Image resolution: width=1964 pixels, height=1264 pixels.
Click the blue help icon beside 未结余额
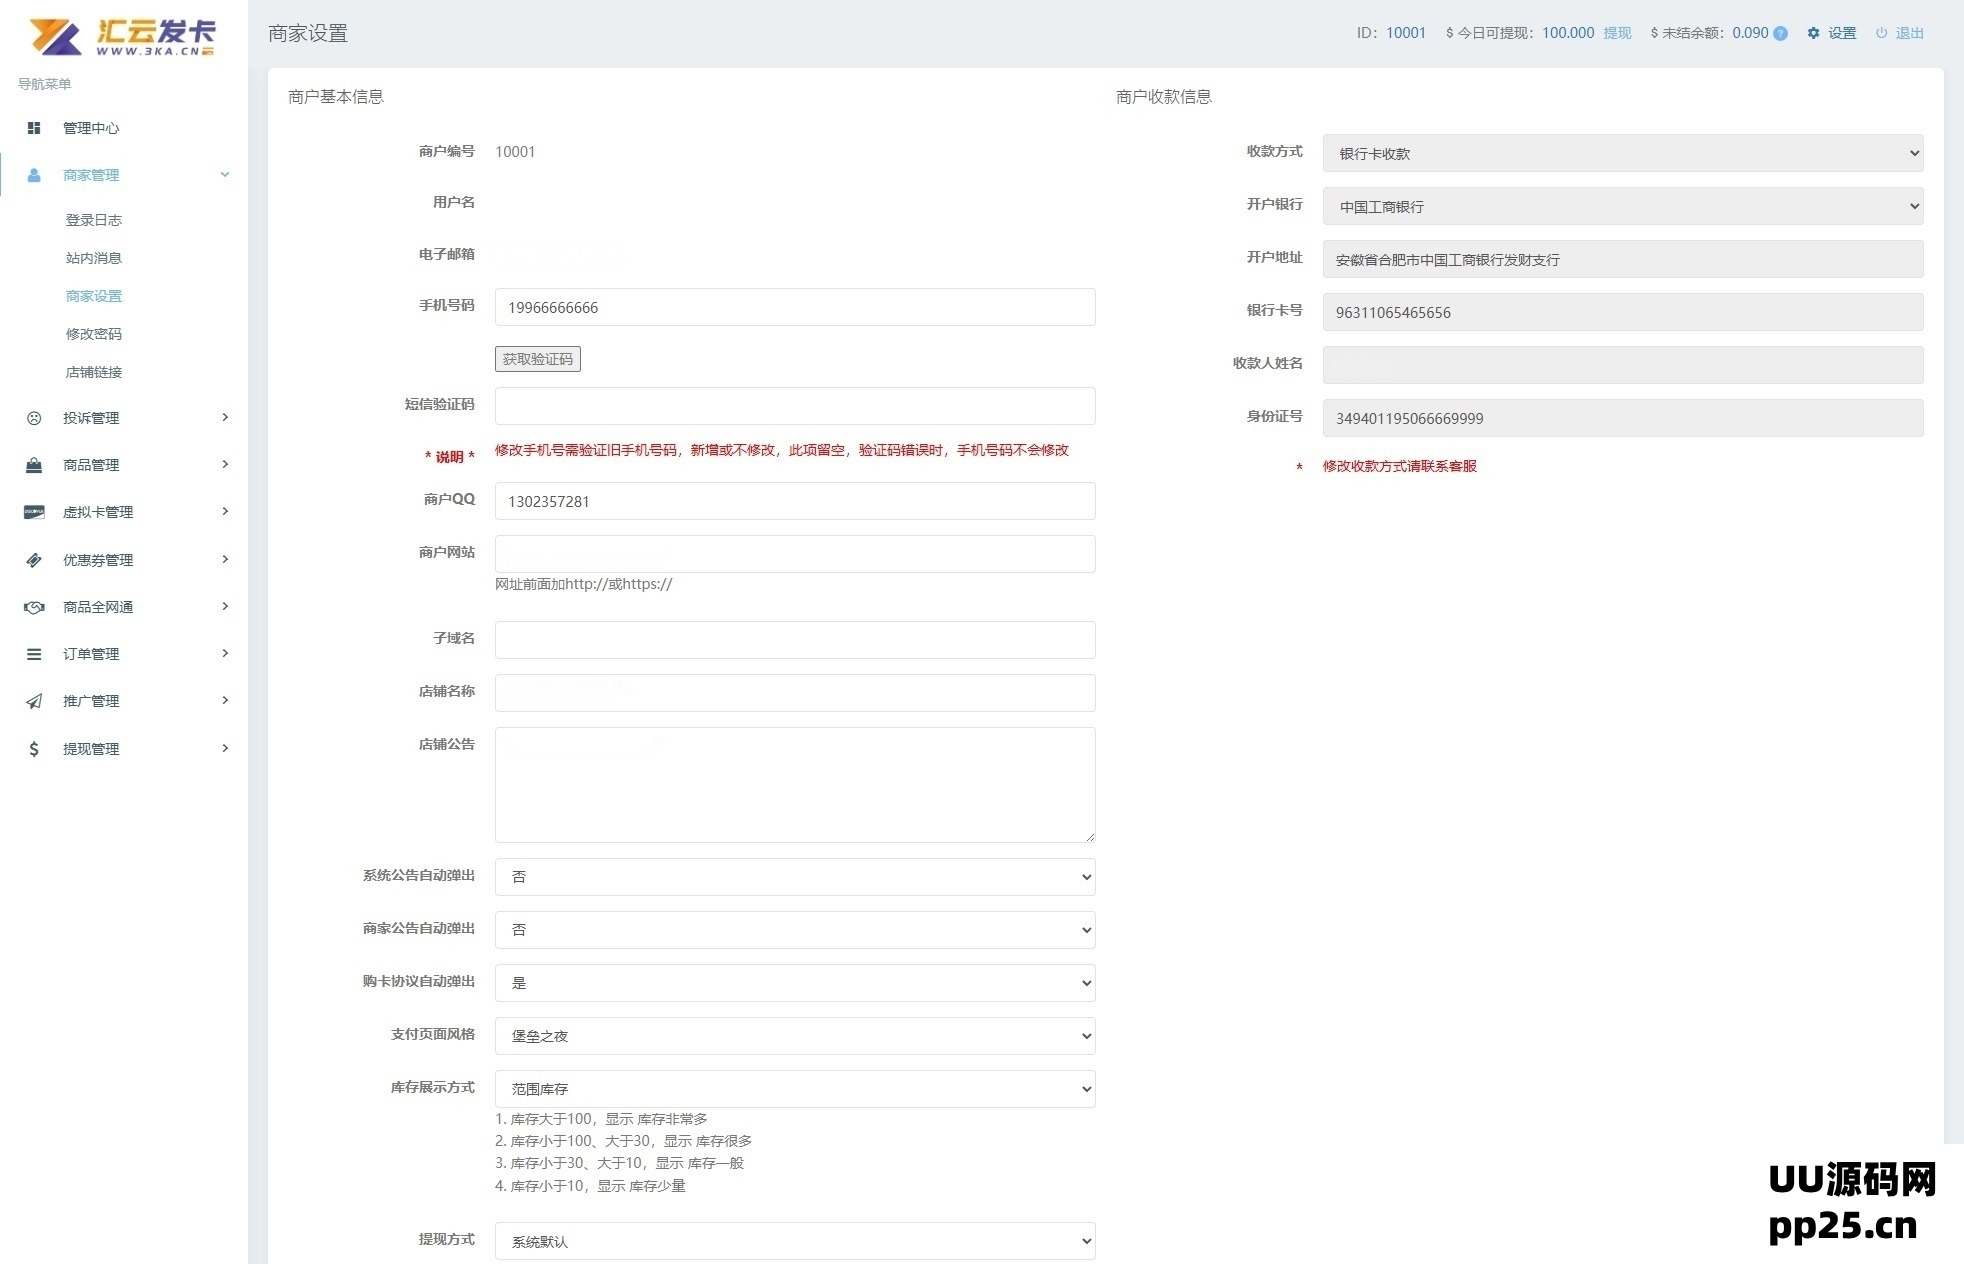tap(1780, 33)
